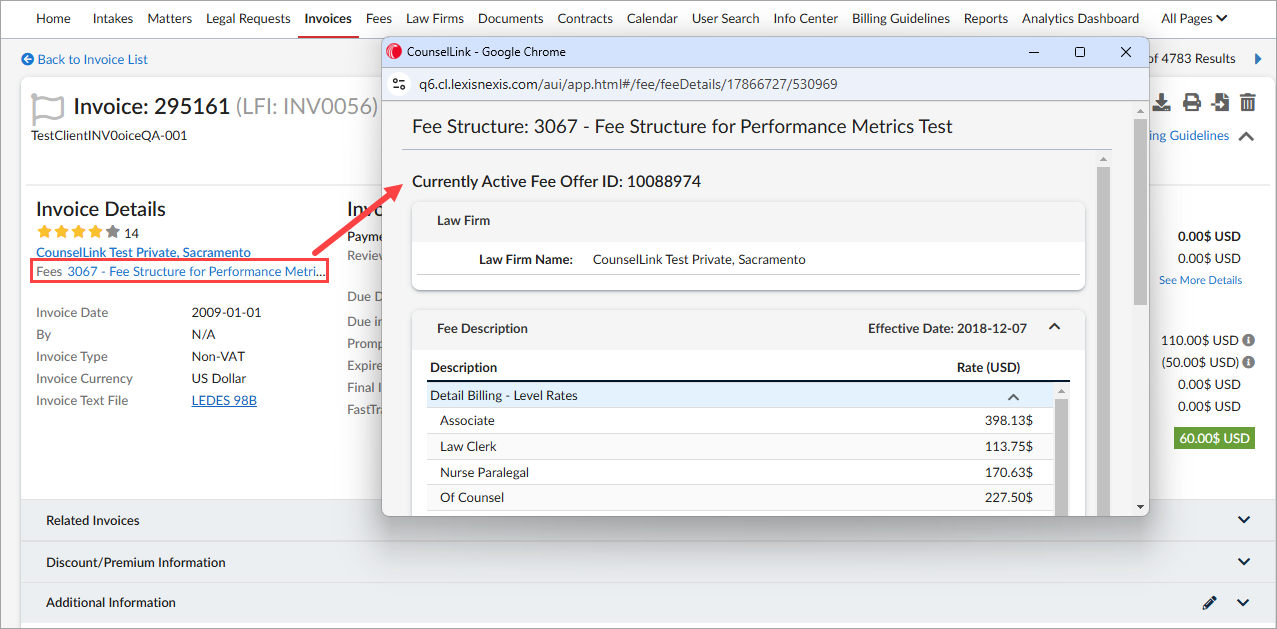Open the Law Firms menu
The width and height of the screenshot is (1277, 629).
(x=435, y=18)
